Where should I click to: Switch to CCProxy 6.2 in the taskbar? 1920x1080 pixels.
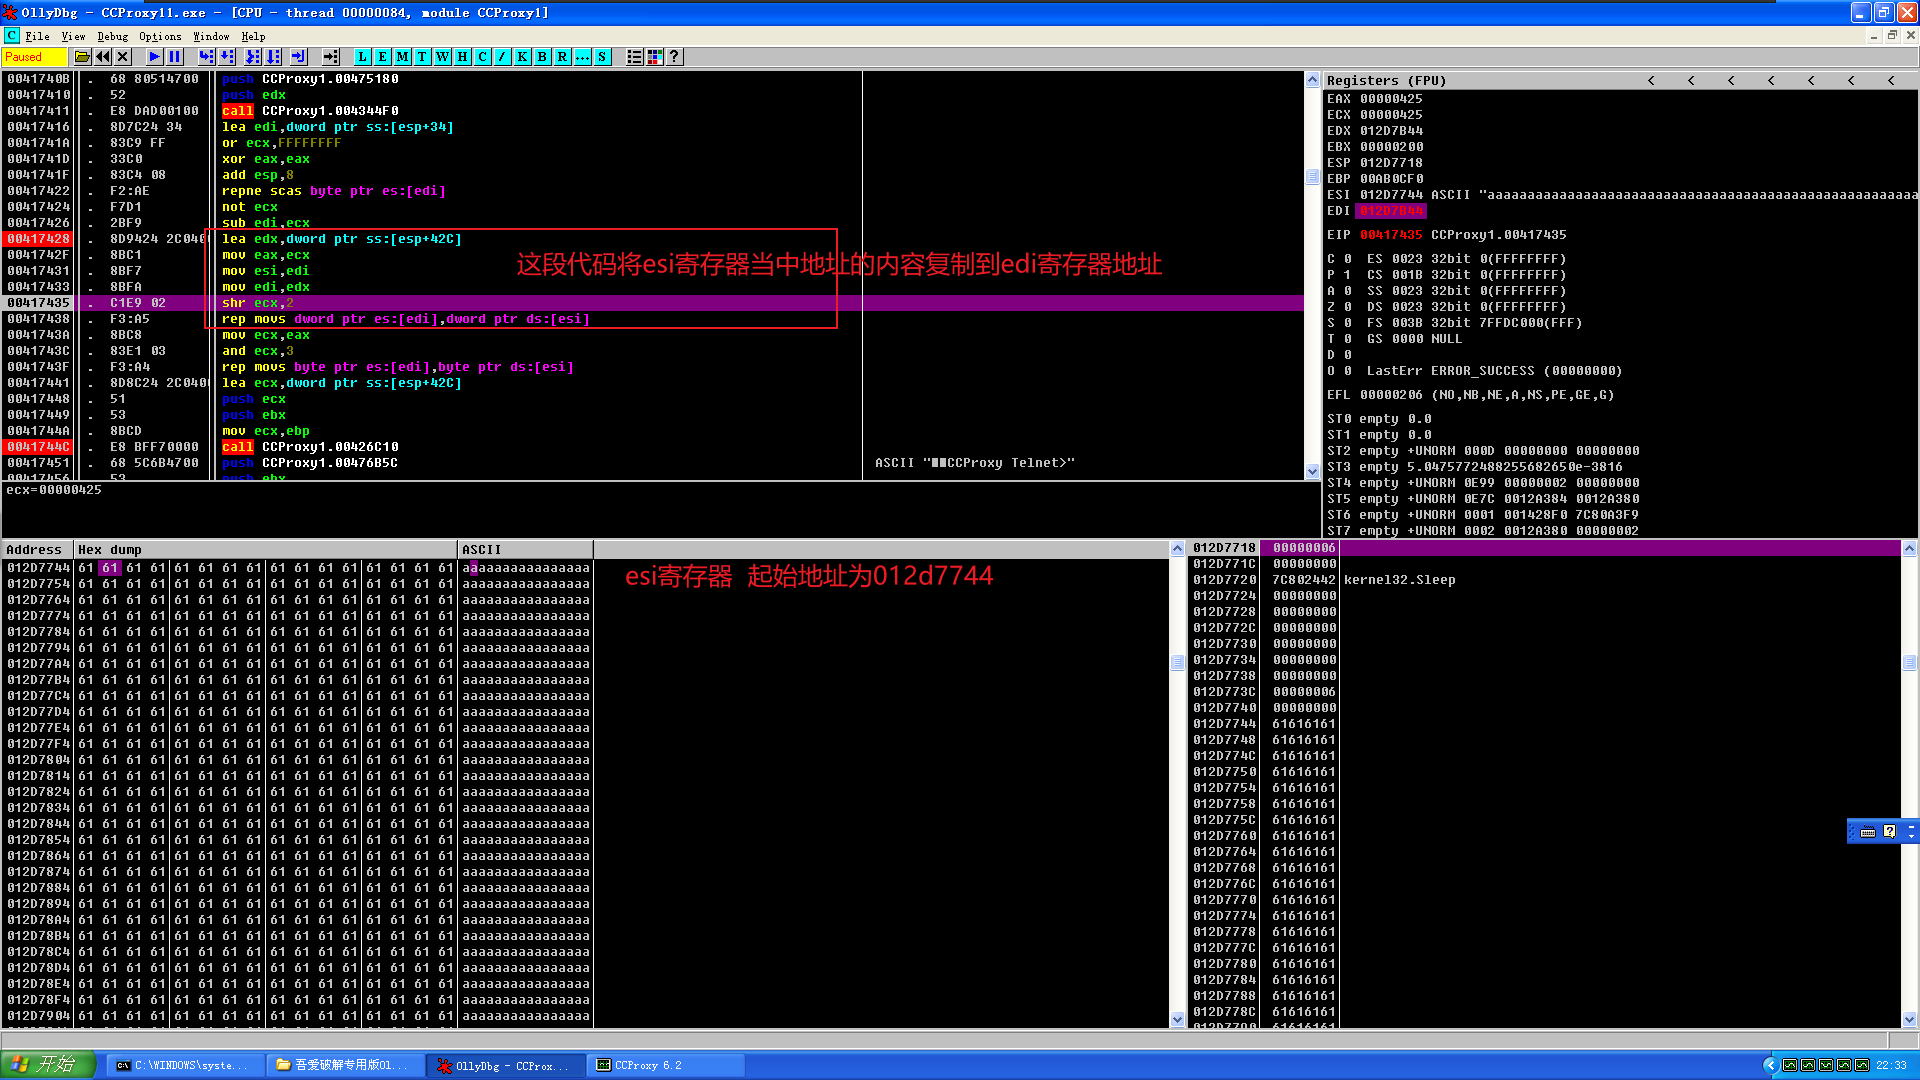(x=665, y=1066)
